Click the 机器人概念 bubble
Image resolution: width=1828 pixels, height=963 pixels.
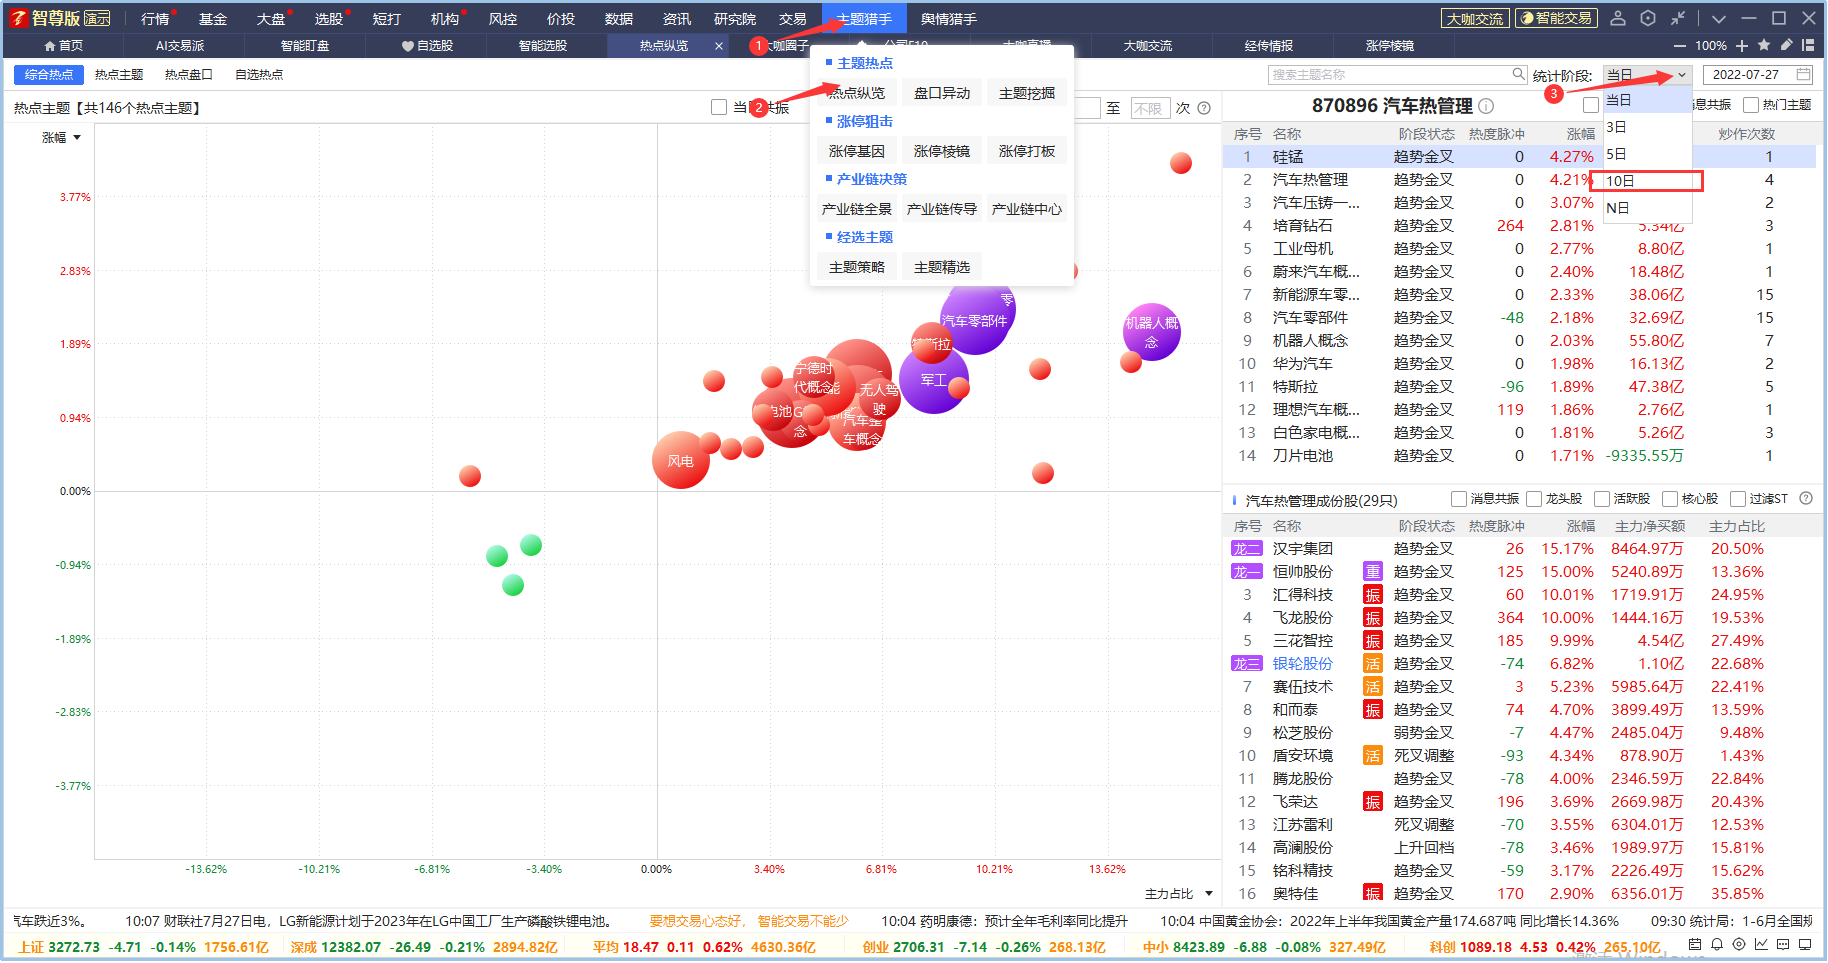click(1152, 332)
